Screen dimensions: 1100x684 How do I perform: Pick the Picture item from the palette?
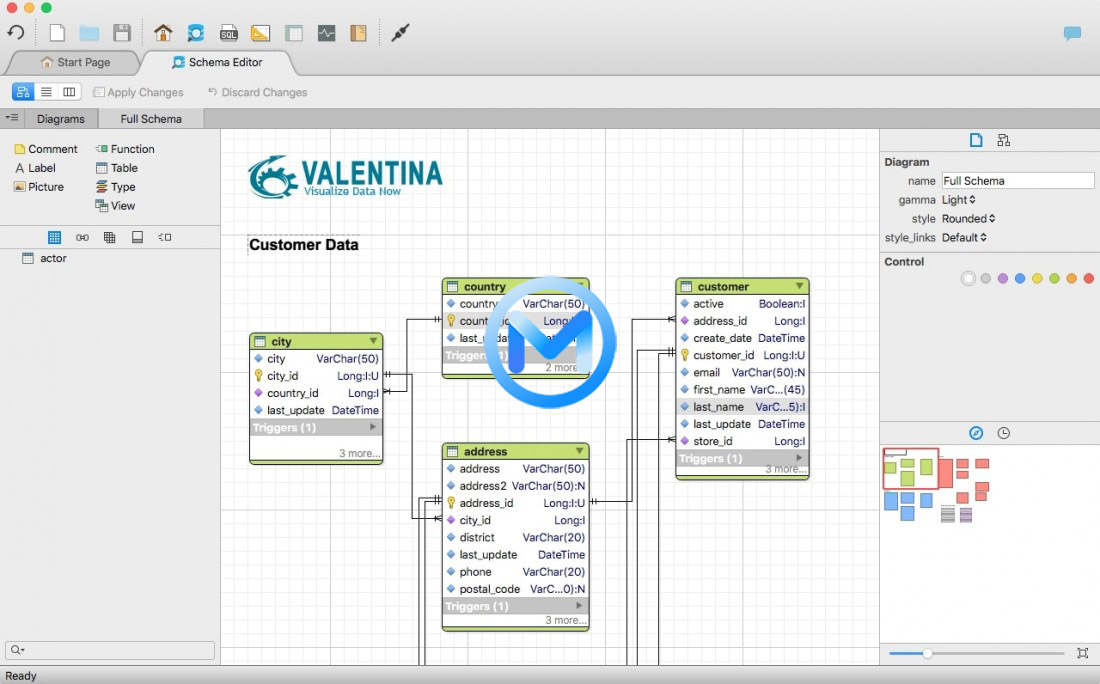[x=39, y=187]
